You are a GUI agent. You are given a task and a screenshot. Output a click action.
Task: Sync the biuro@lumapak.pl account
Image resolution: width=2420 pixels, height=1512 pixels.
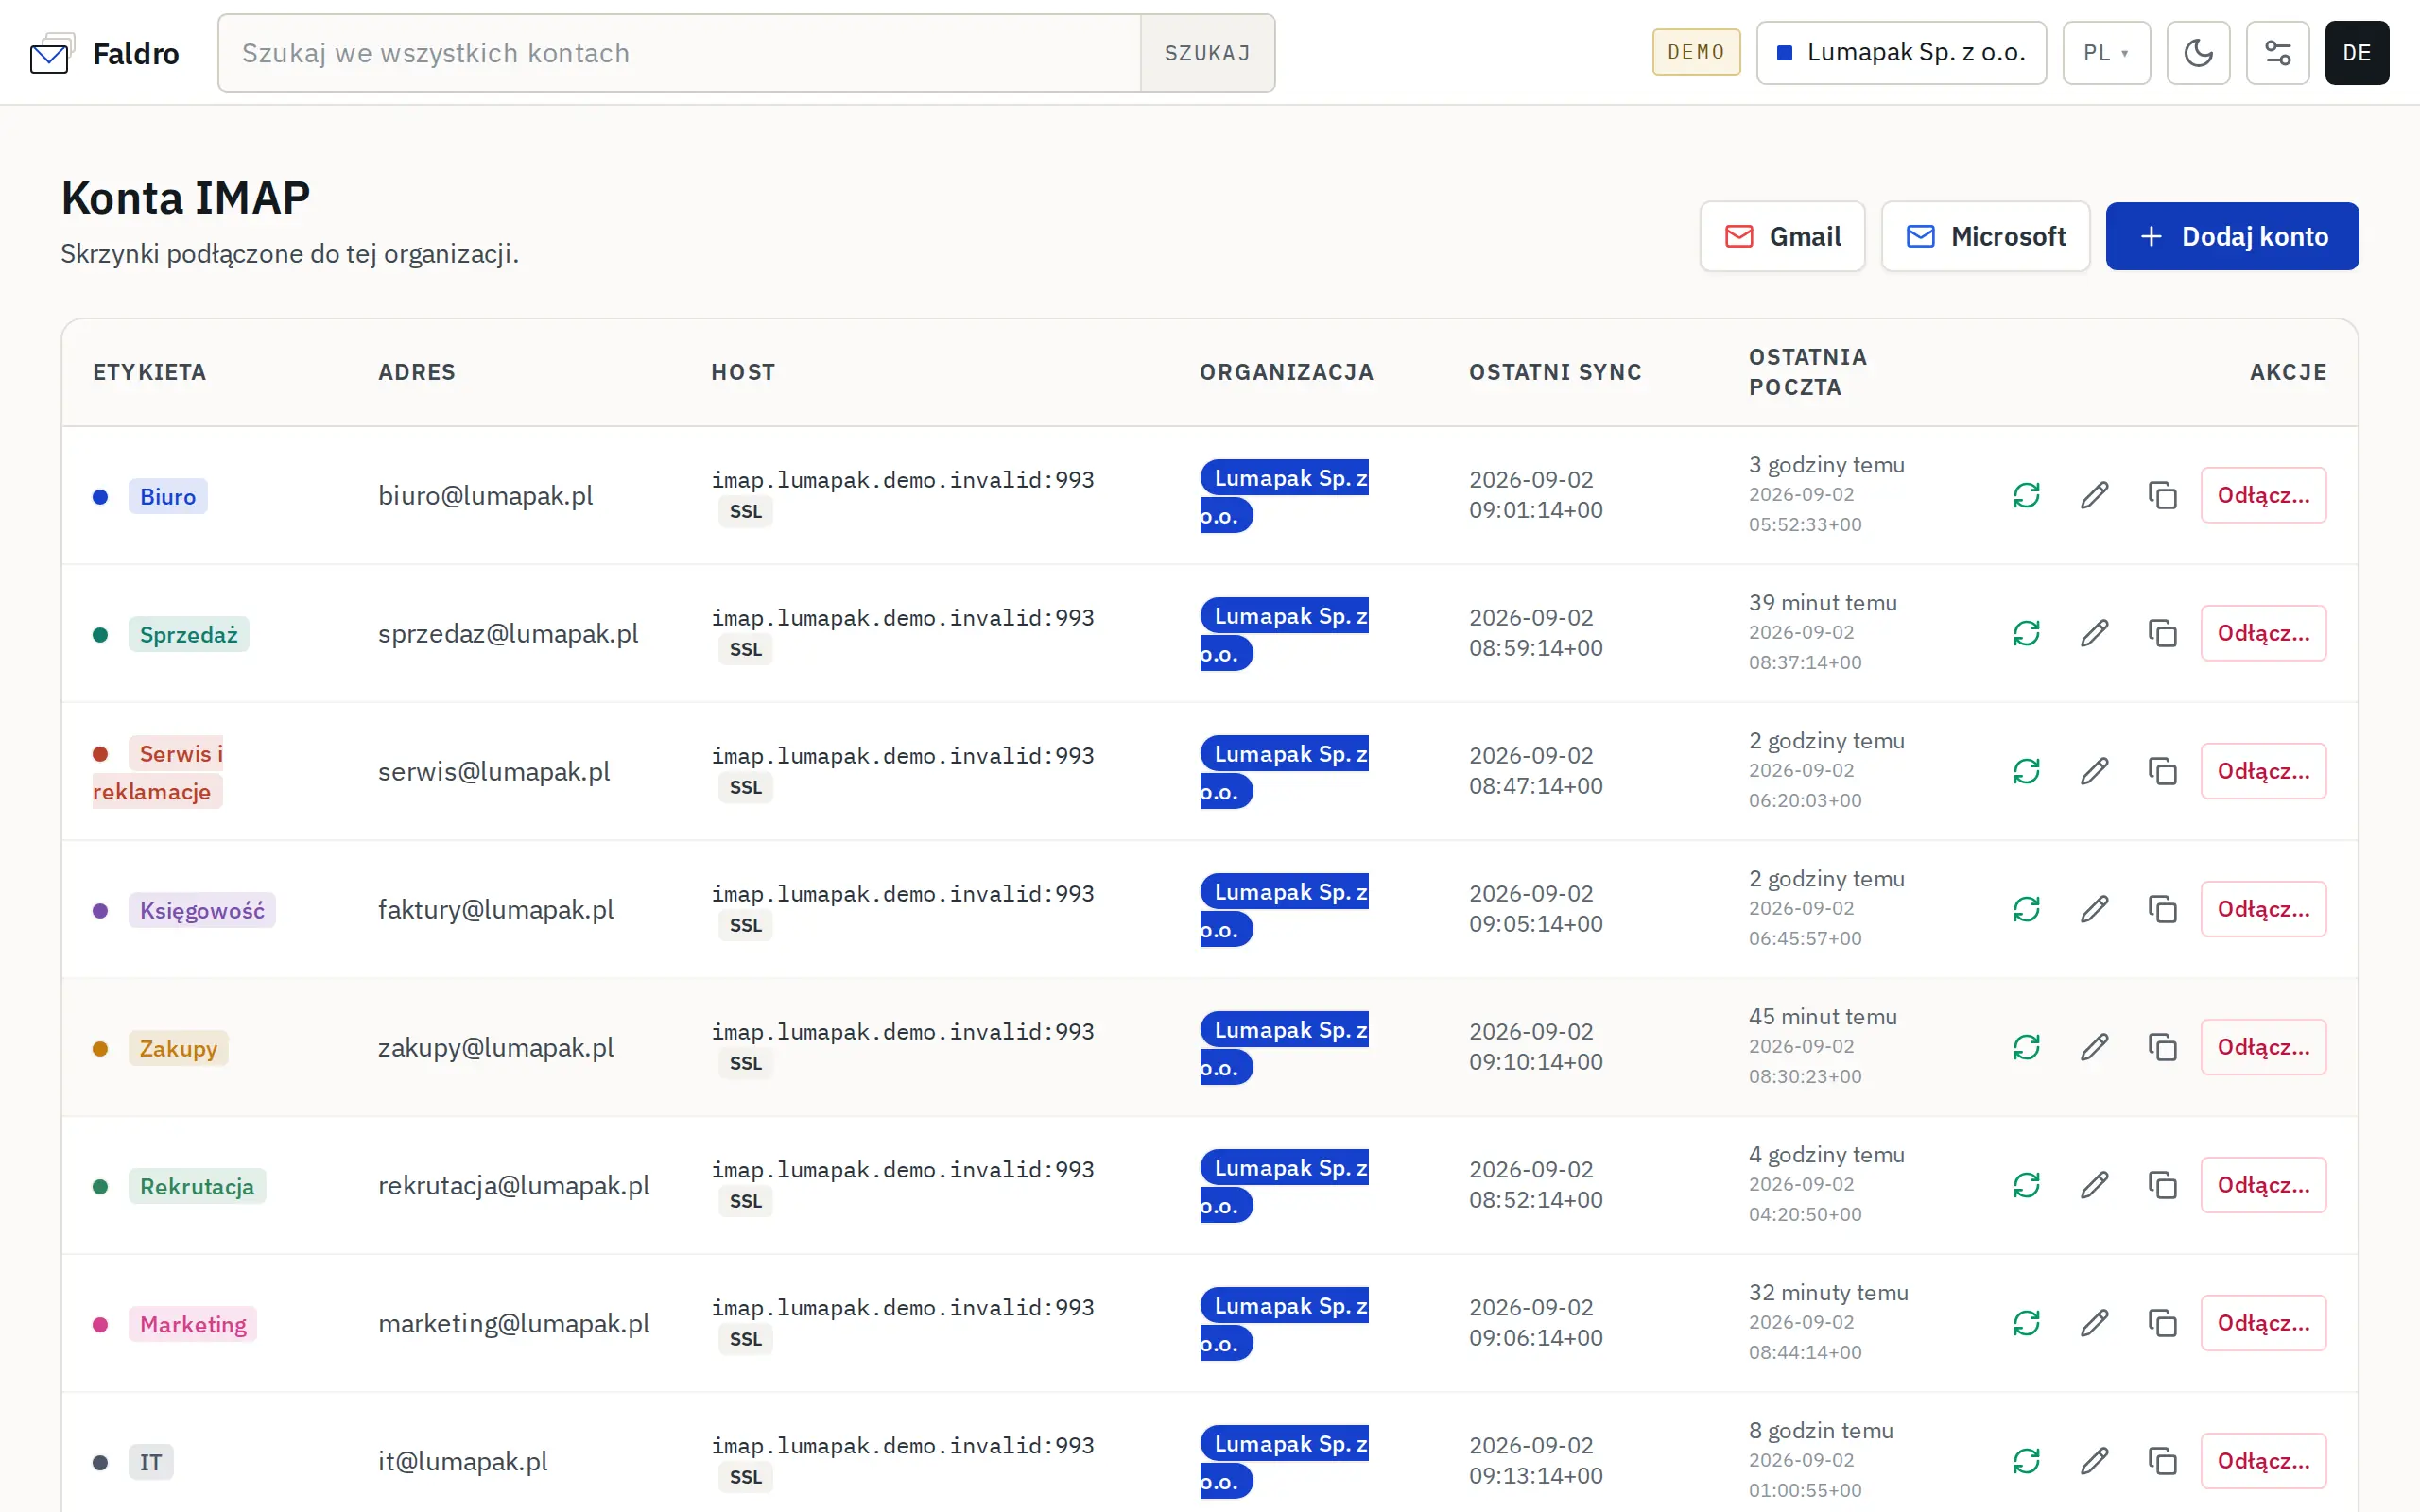(2026, 495)
